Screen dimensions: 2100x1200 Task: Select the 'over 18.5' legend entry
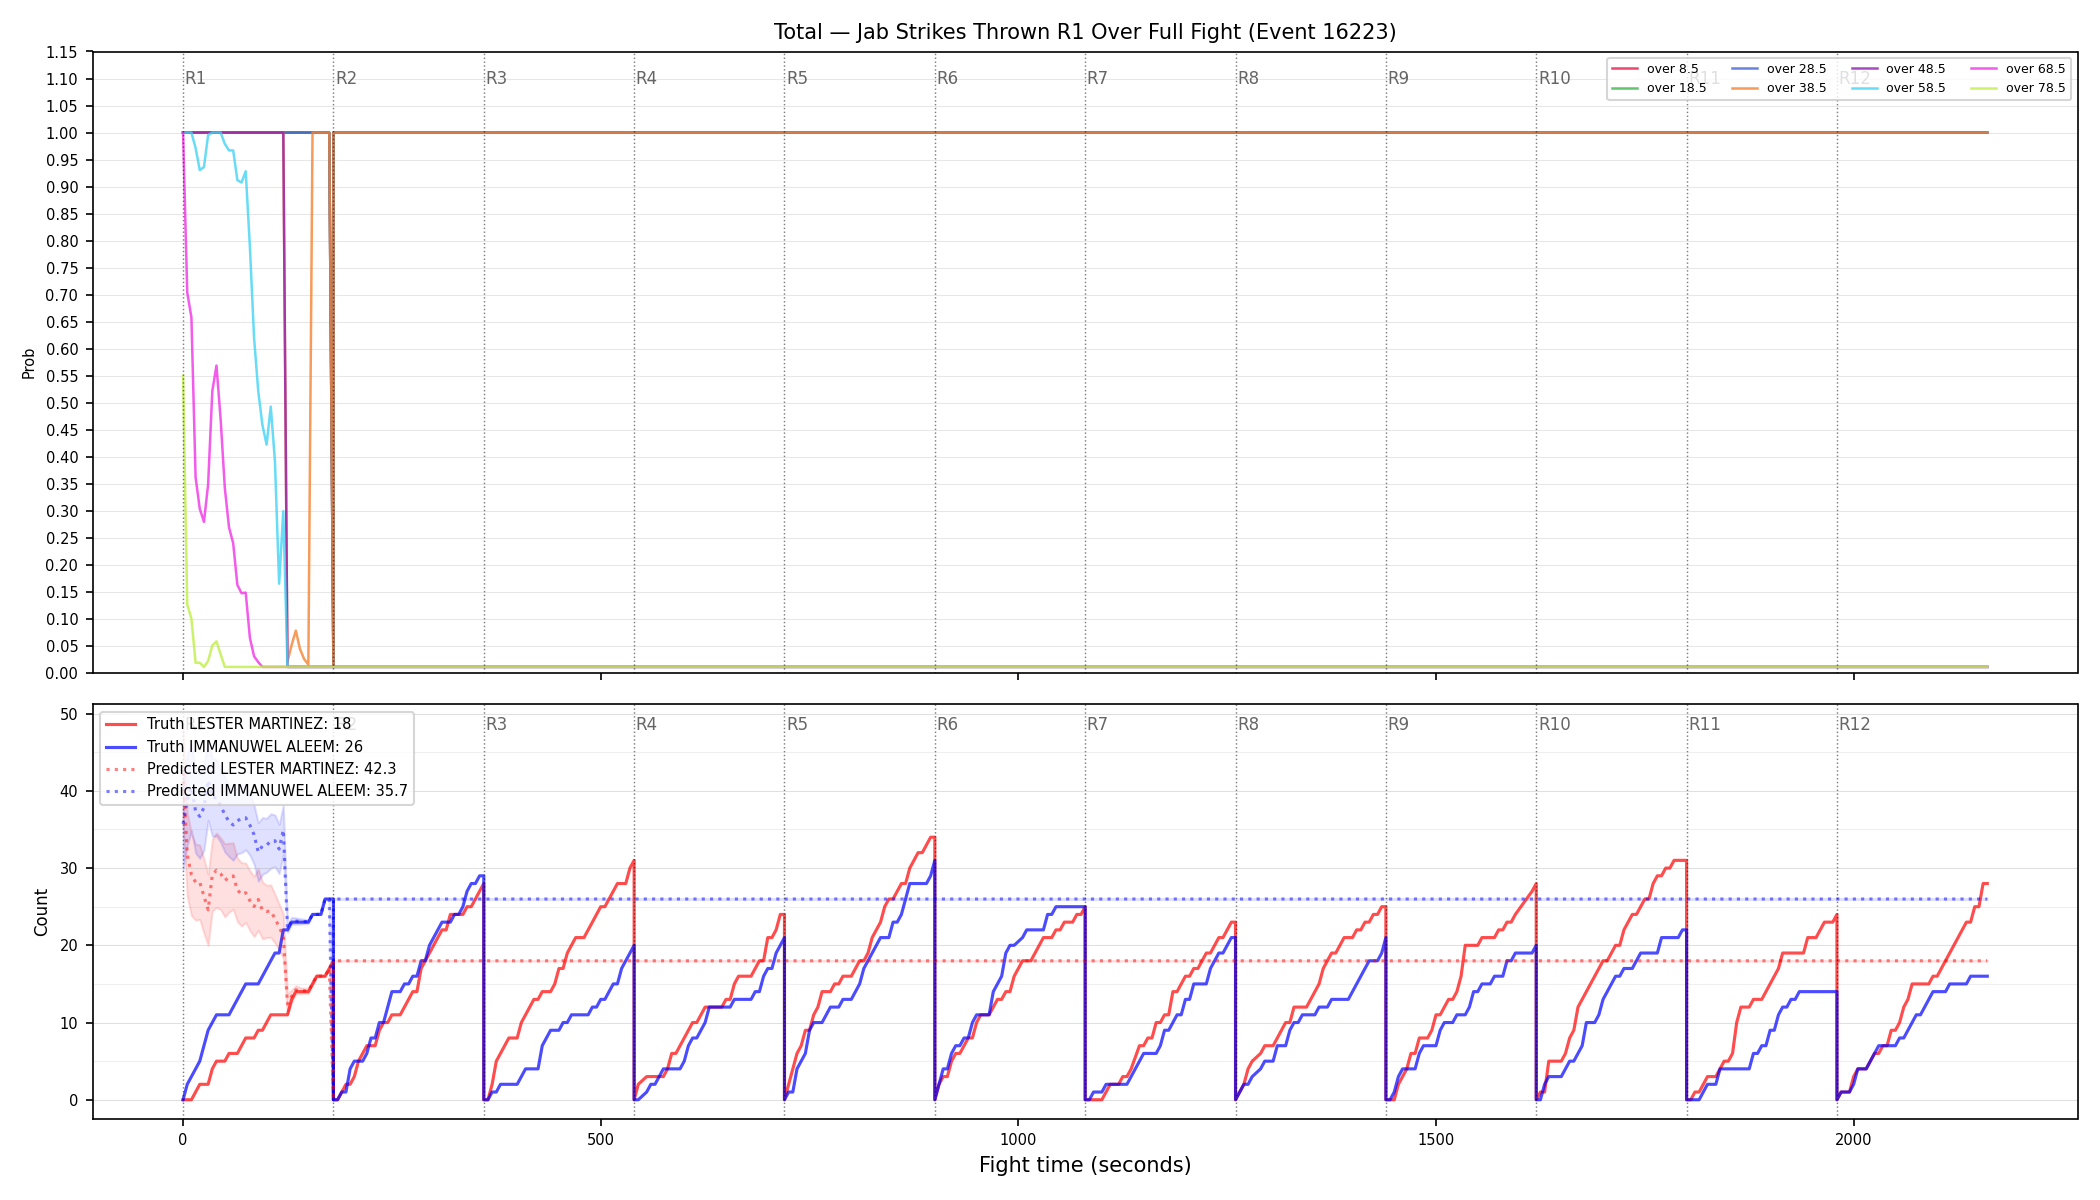pos(1659,88)
